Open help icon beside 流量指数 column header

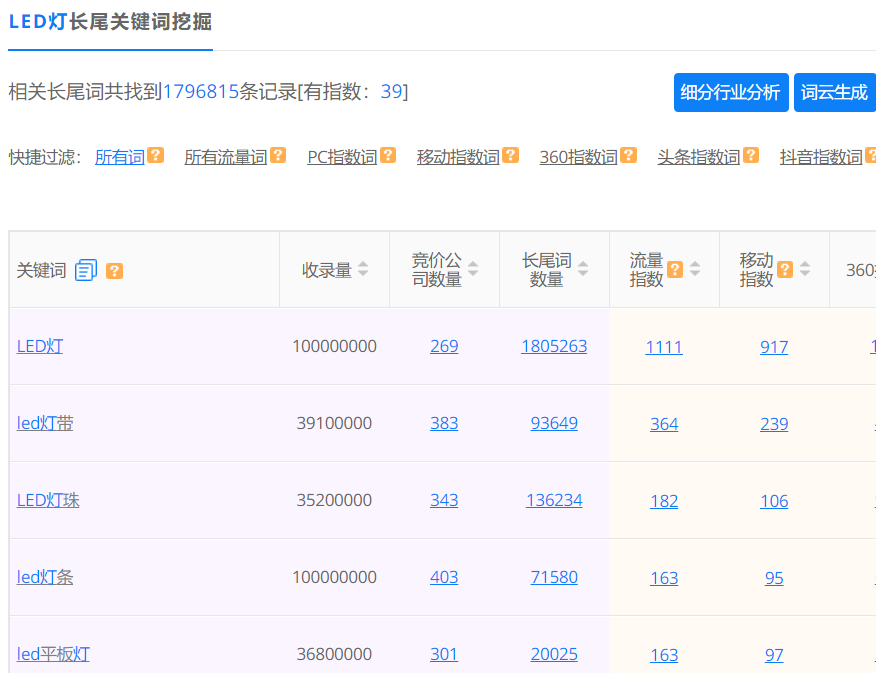[x=675, y=268]
